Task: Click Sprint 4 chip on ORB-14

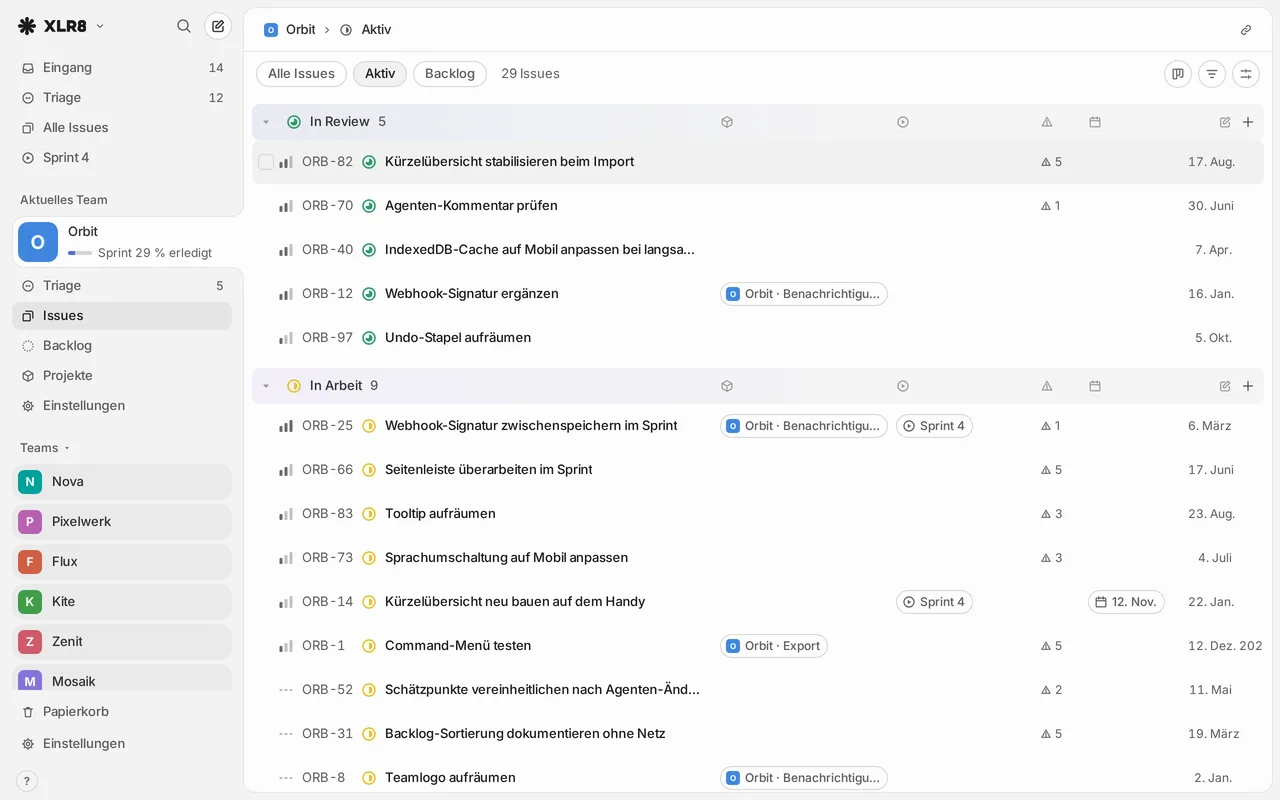Action: tap(934, 602)
